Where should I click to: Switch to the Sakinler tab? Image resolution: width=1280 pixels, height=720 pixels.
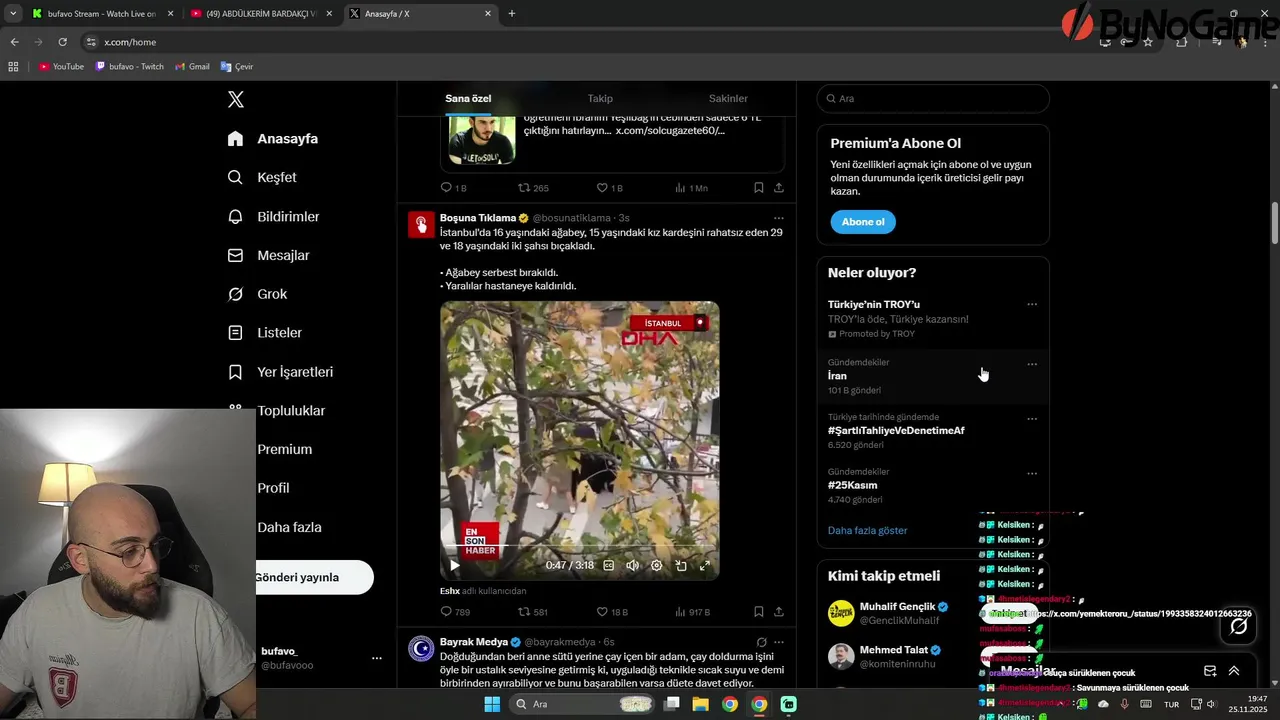[x=728, y=98]
